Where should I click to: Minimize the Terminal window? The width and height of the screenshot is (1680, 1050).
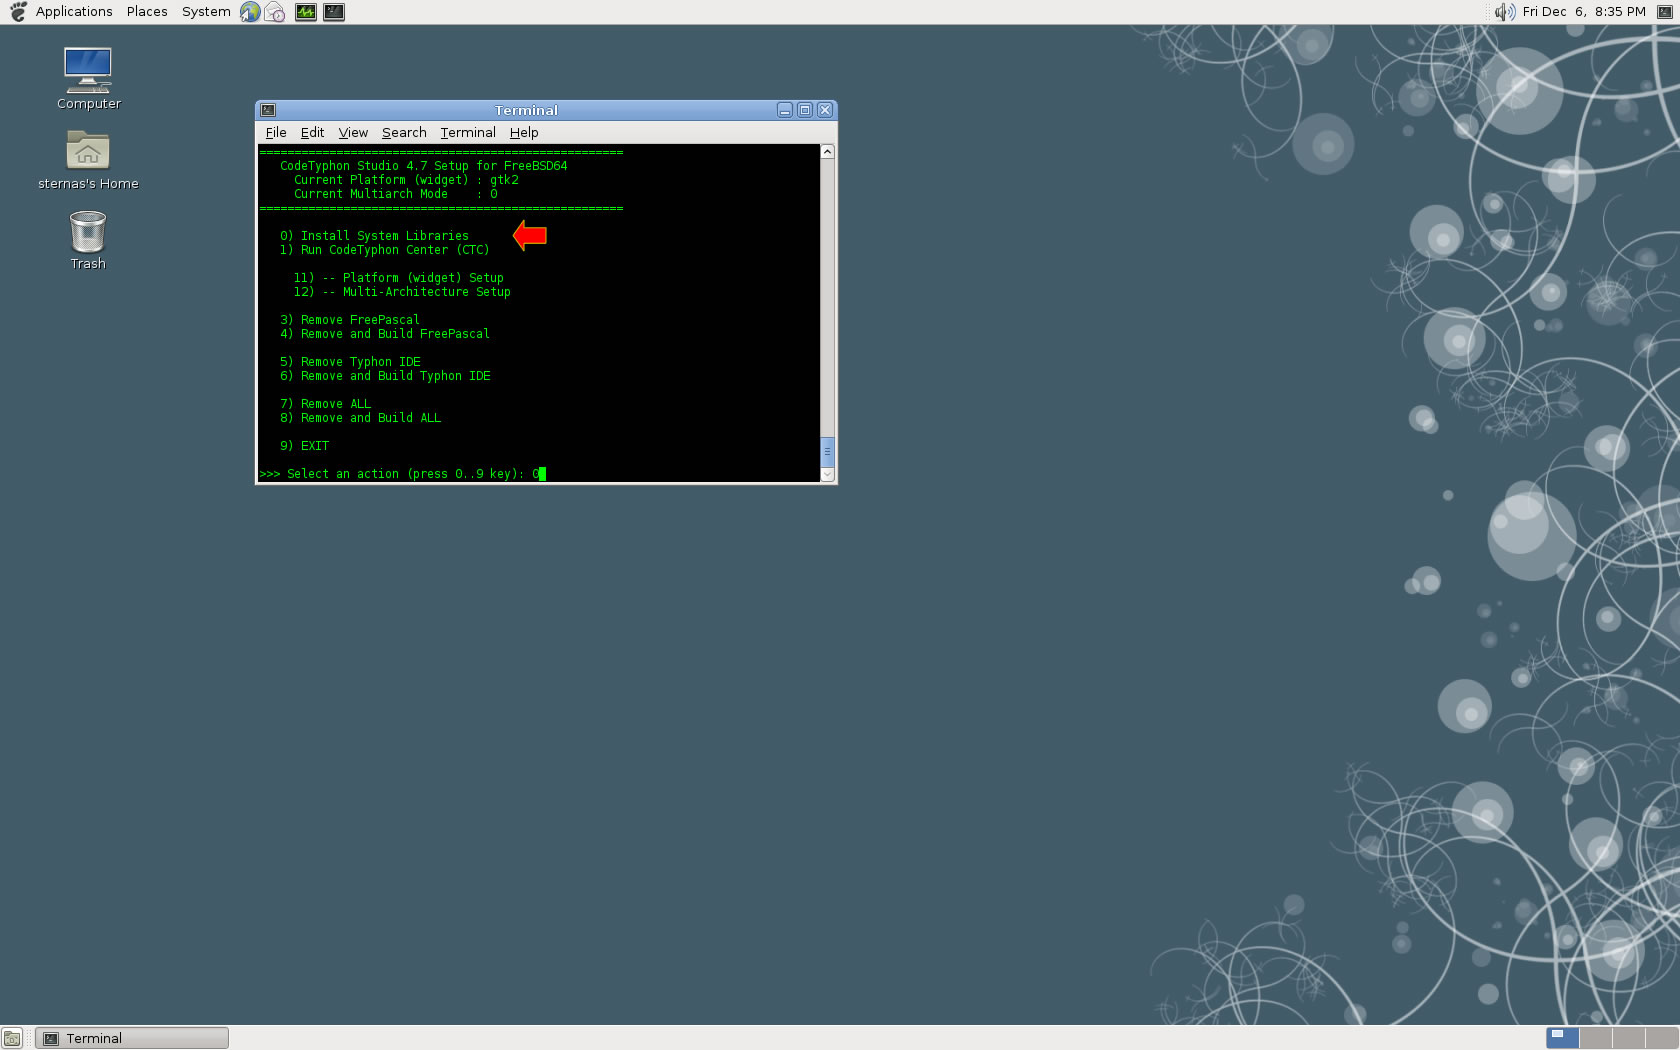pos(785,110)
